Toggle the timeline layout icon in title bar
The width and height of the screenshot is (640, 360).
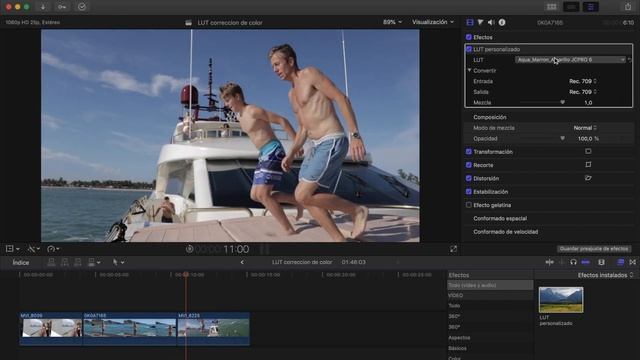571,7
